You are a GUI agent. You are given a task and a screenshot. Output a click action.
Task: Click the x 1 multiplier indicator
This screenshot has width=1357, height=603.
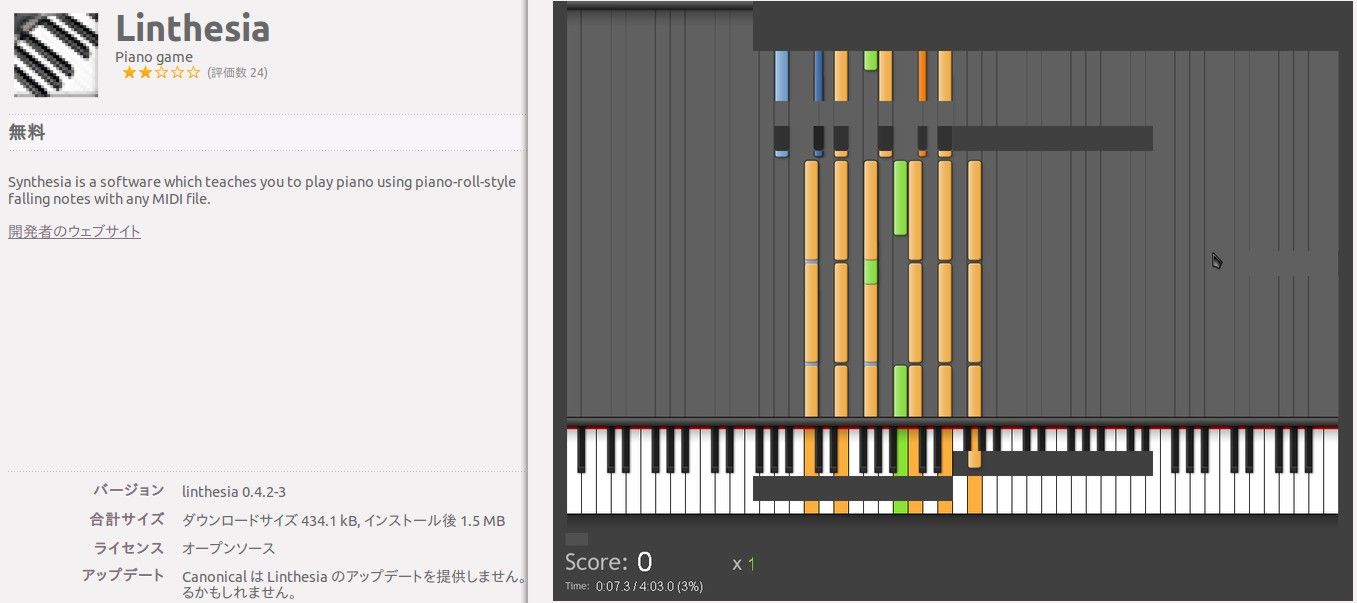(744, 564)
